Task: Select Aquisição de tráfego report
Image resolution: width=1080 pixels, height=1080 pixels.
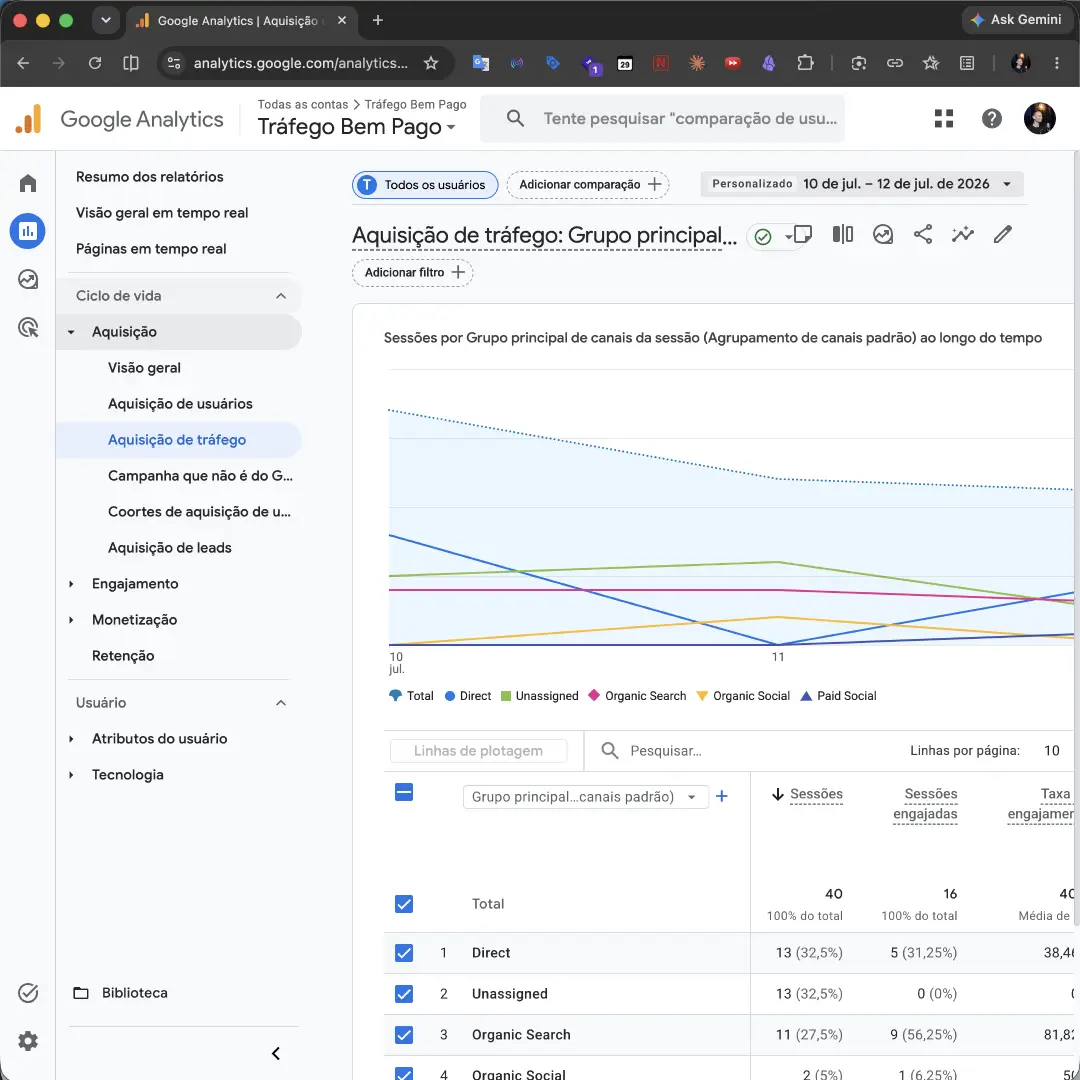Action: point(177,439)
